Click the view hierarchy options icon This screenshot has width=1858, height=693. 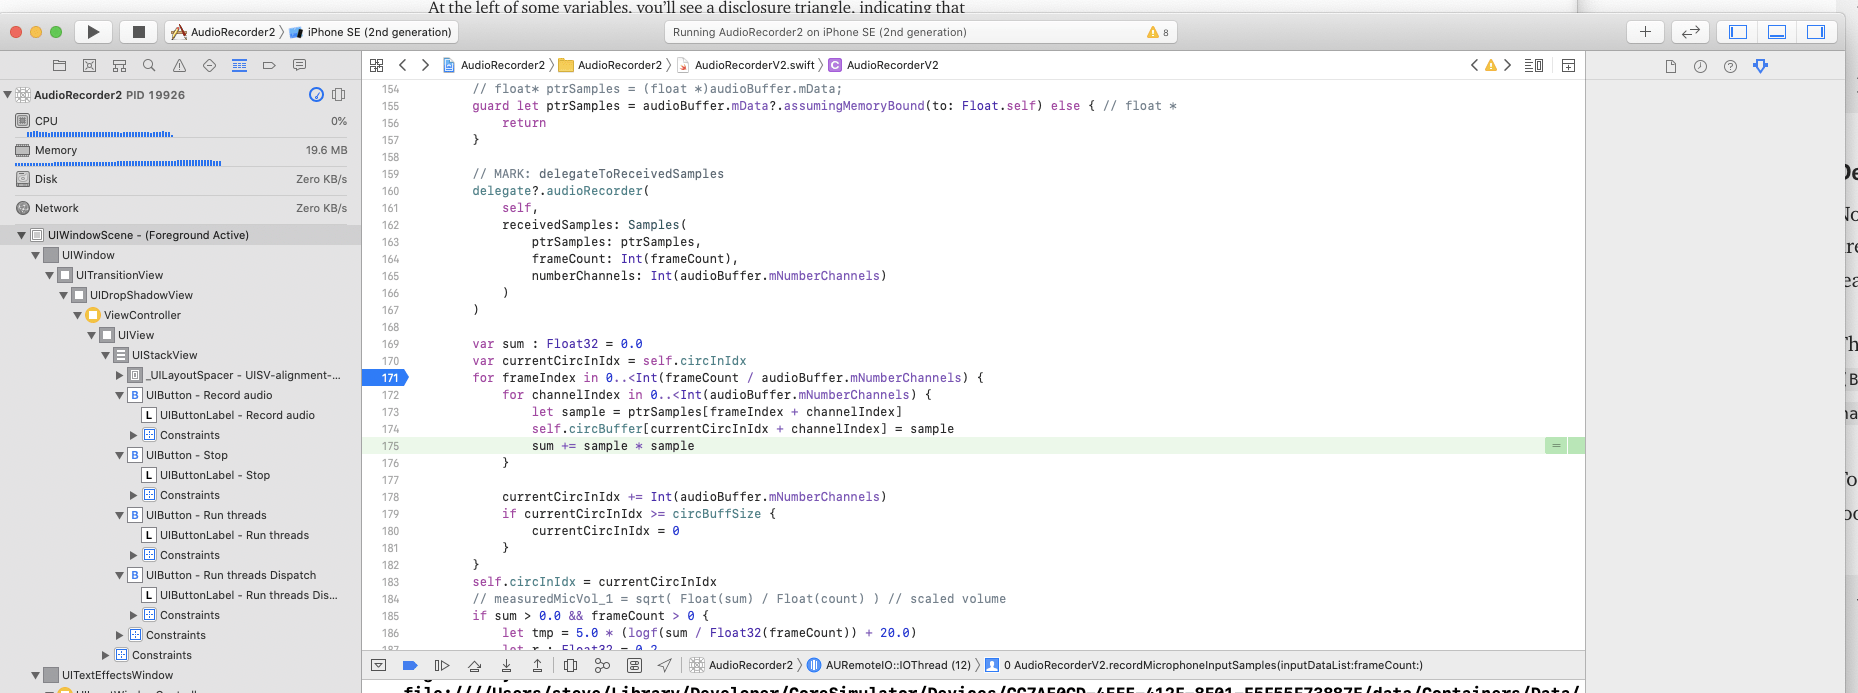339,94
